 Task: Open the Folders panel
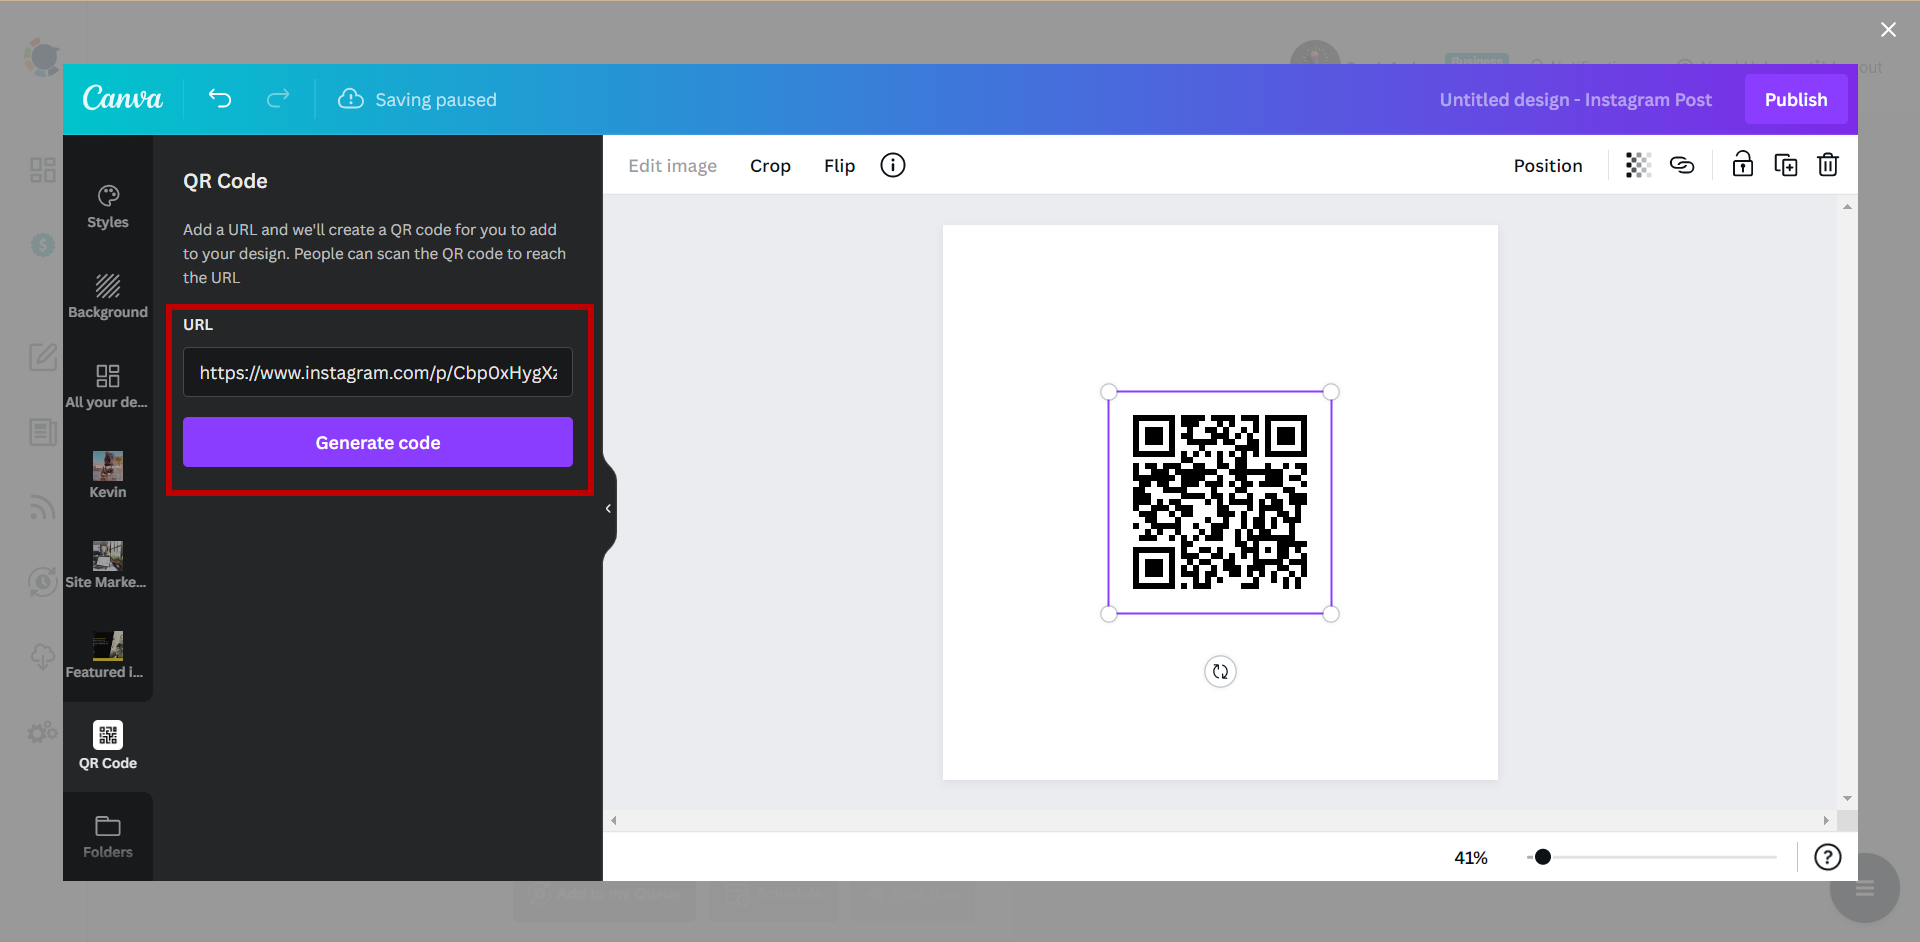tap(108, 835)
